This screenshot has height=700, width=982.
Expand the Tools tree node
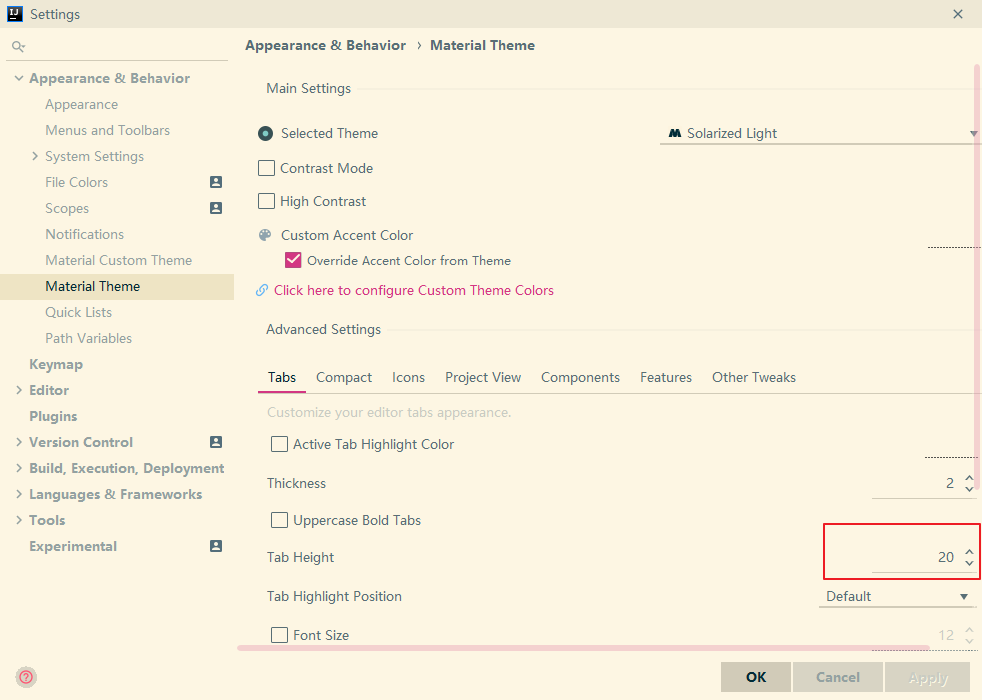point(19,520)
